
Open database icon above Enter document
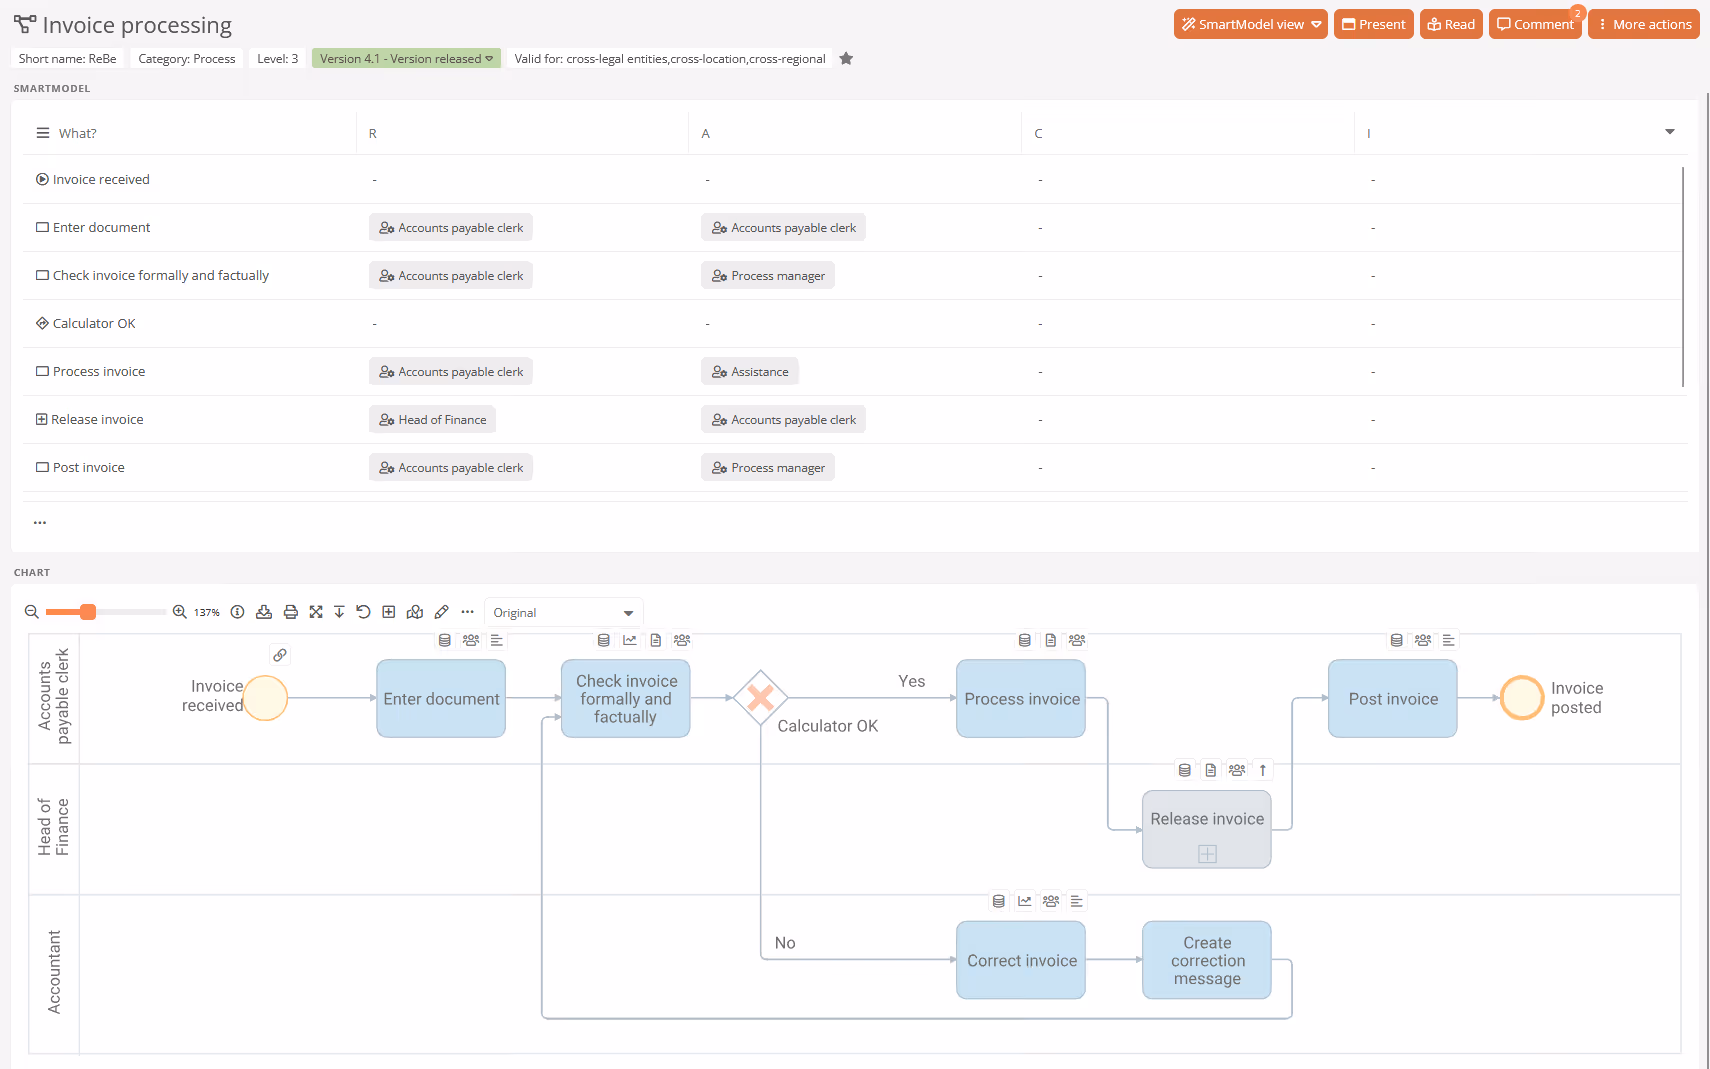coord(445,640)
